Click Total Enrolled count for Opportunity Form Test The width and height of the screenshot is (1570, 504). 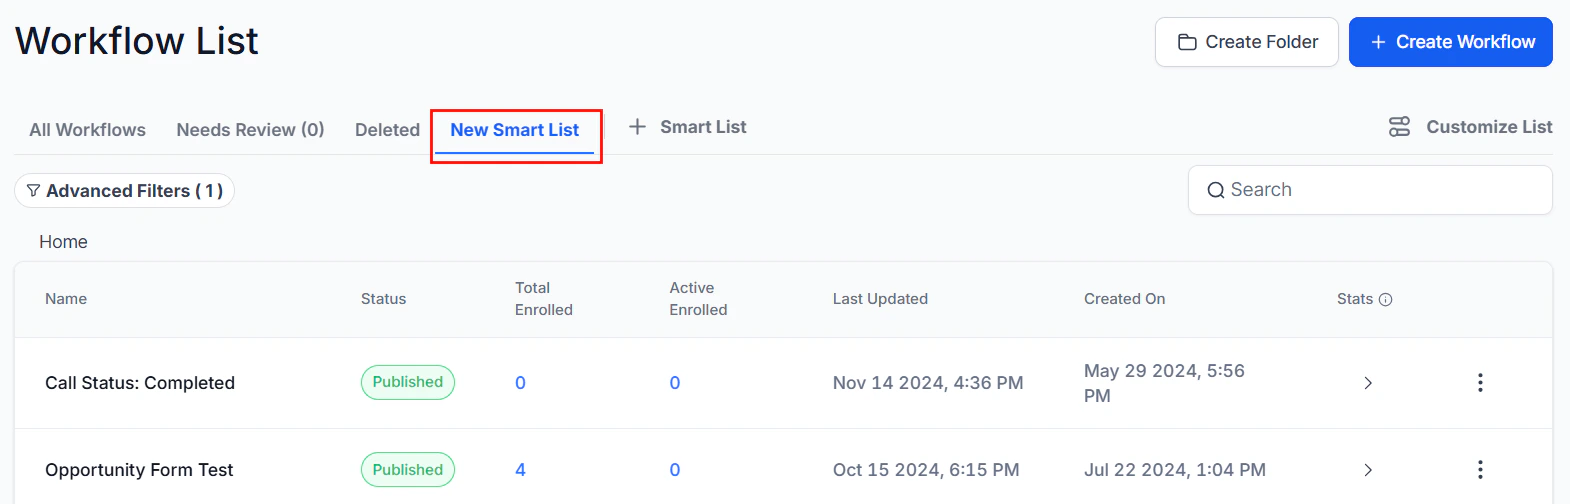(520, 470)
